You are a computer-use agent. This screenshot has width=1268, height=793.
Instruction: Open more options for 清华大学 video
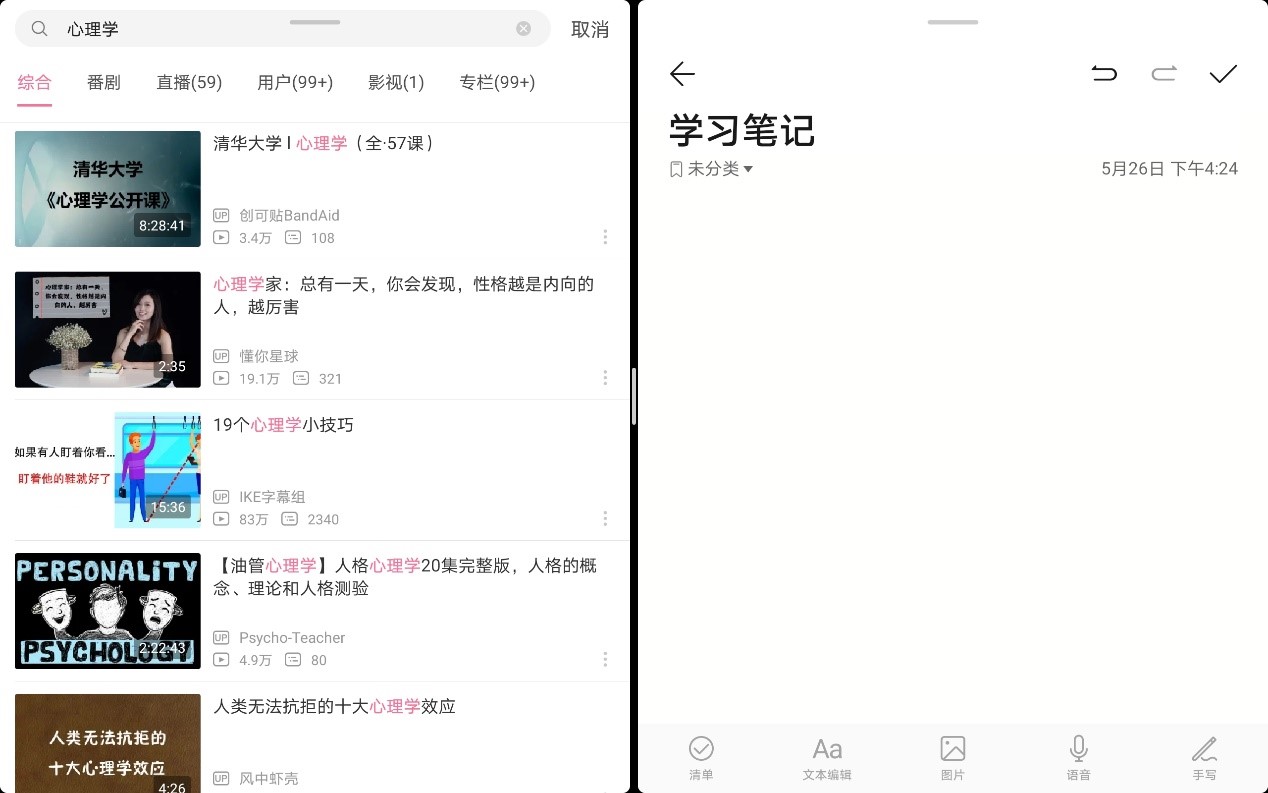click(605, 237)
